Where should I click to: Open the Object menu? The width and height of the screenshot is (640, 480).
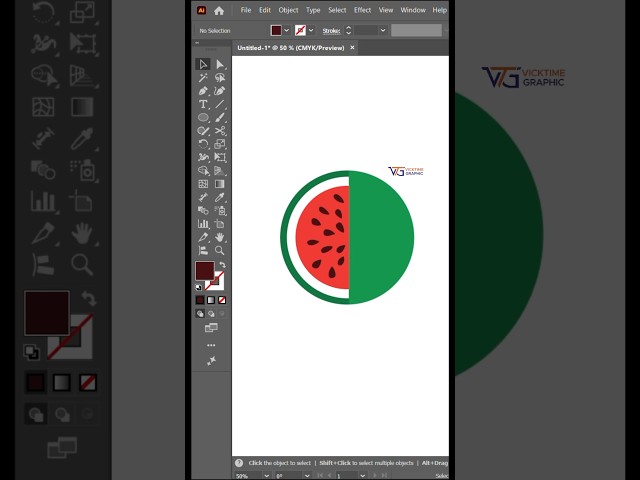[288, 10]
